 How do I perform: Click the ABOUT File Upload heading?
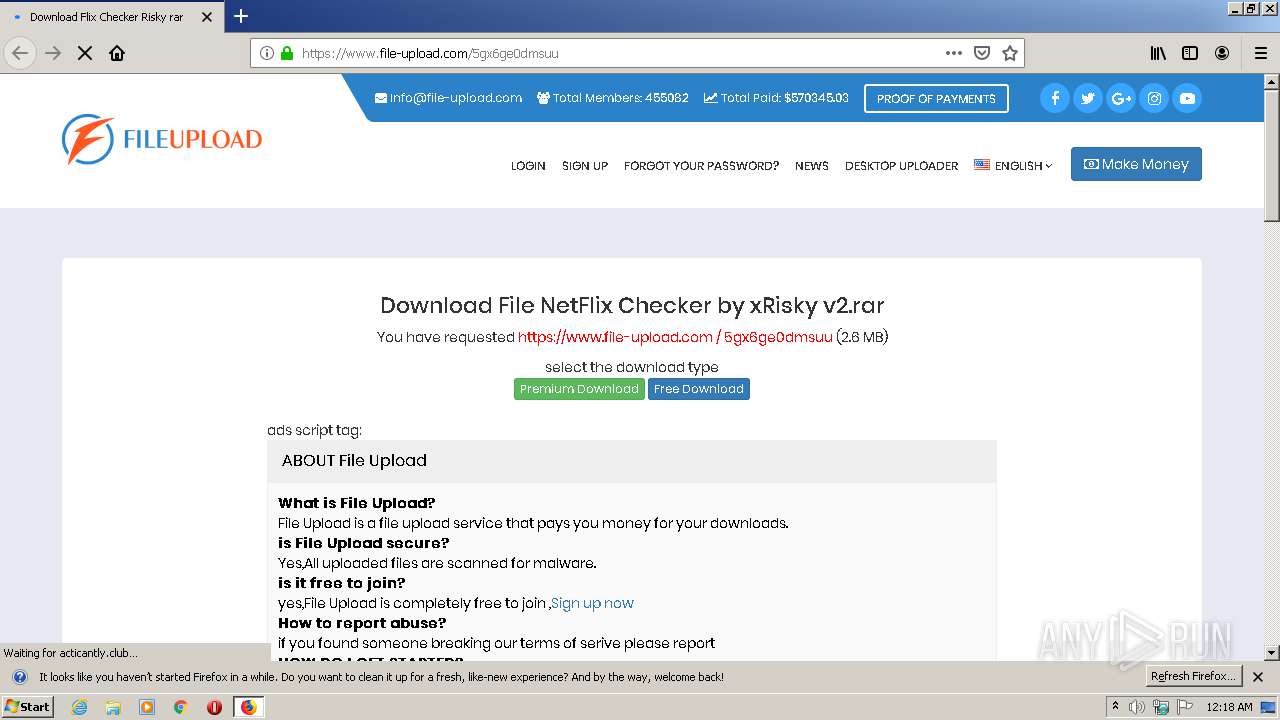tap(354, 461)
